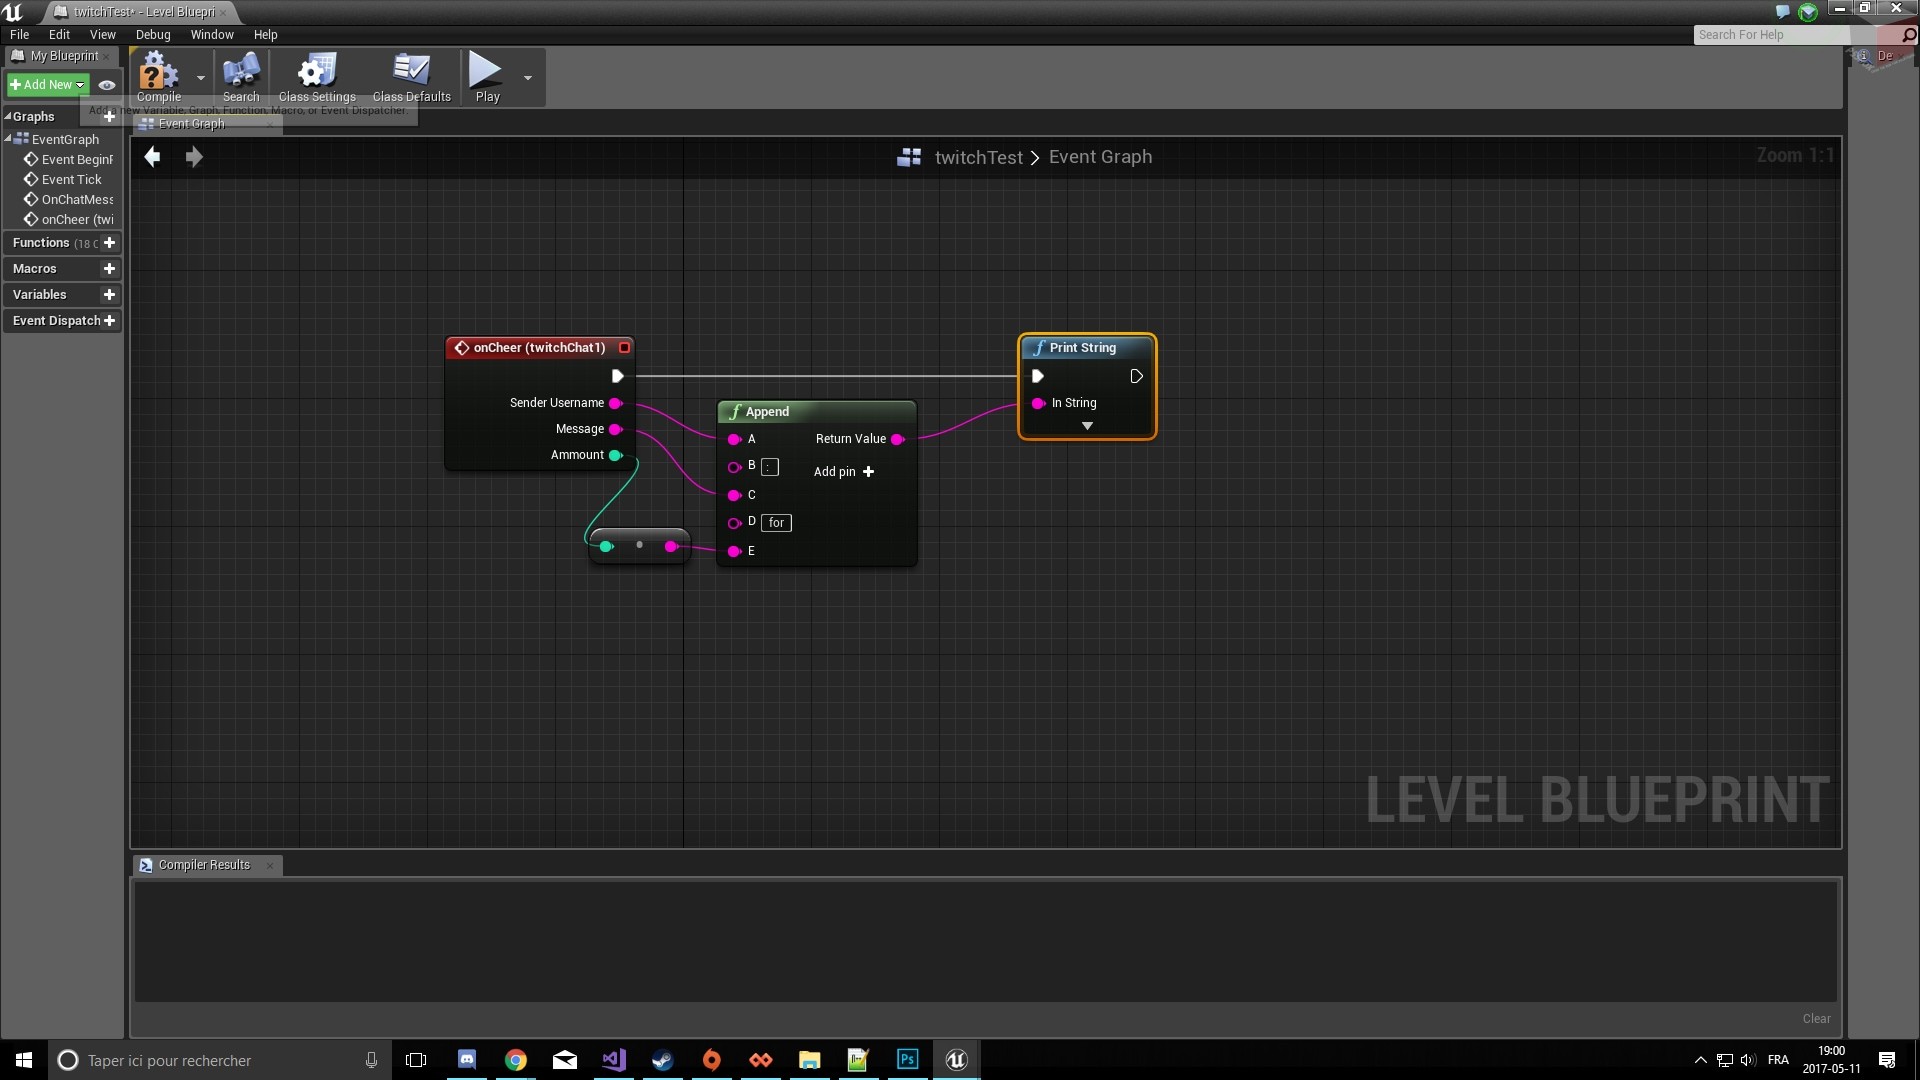This screenshot has width=1920, height=1080.
Task: Click D input field on Append node
Action: coord(777,521)
